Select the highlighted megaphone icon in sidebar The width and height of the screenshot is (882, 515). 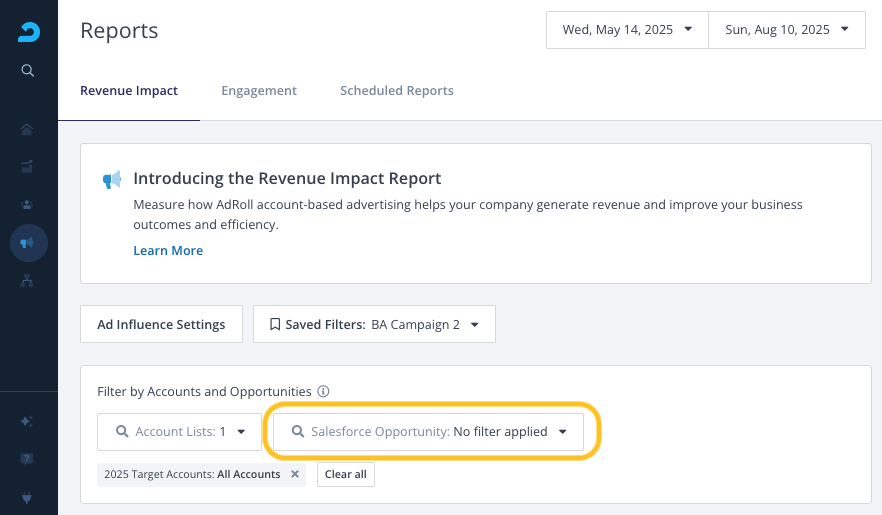point(28,243)
